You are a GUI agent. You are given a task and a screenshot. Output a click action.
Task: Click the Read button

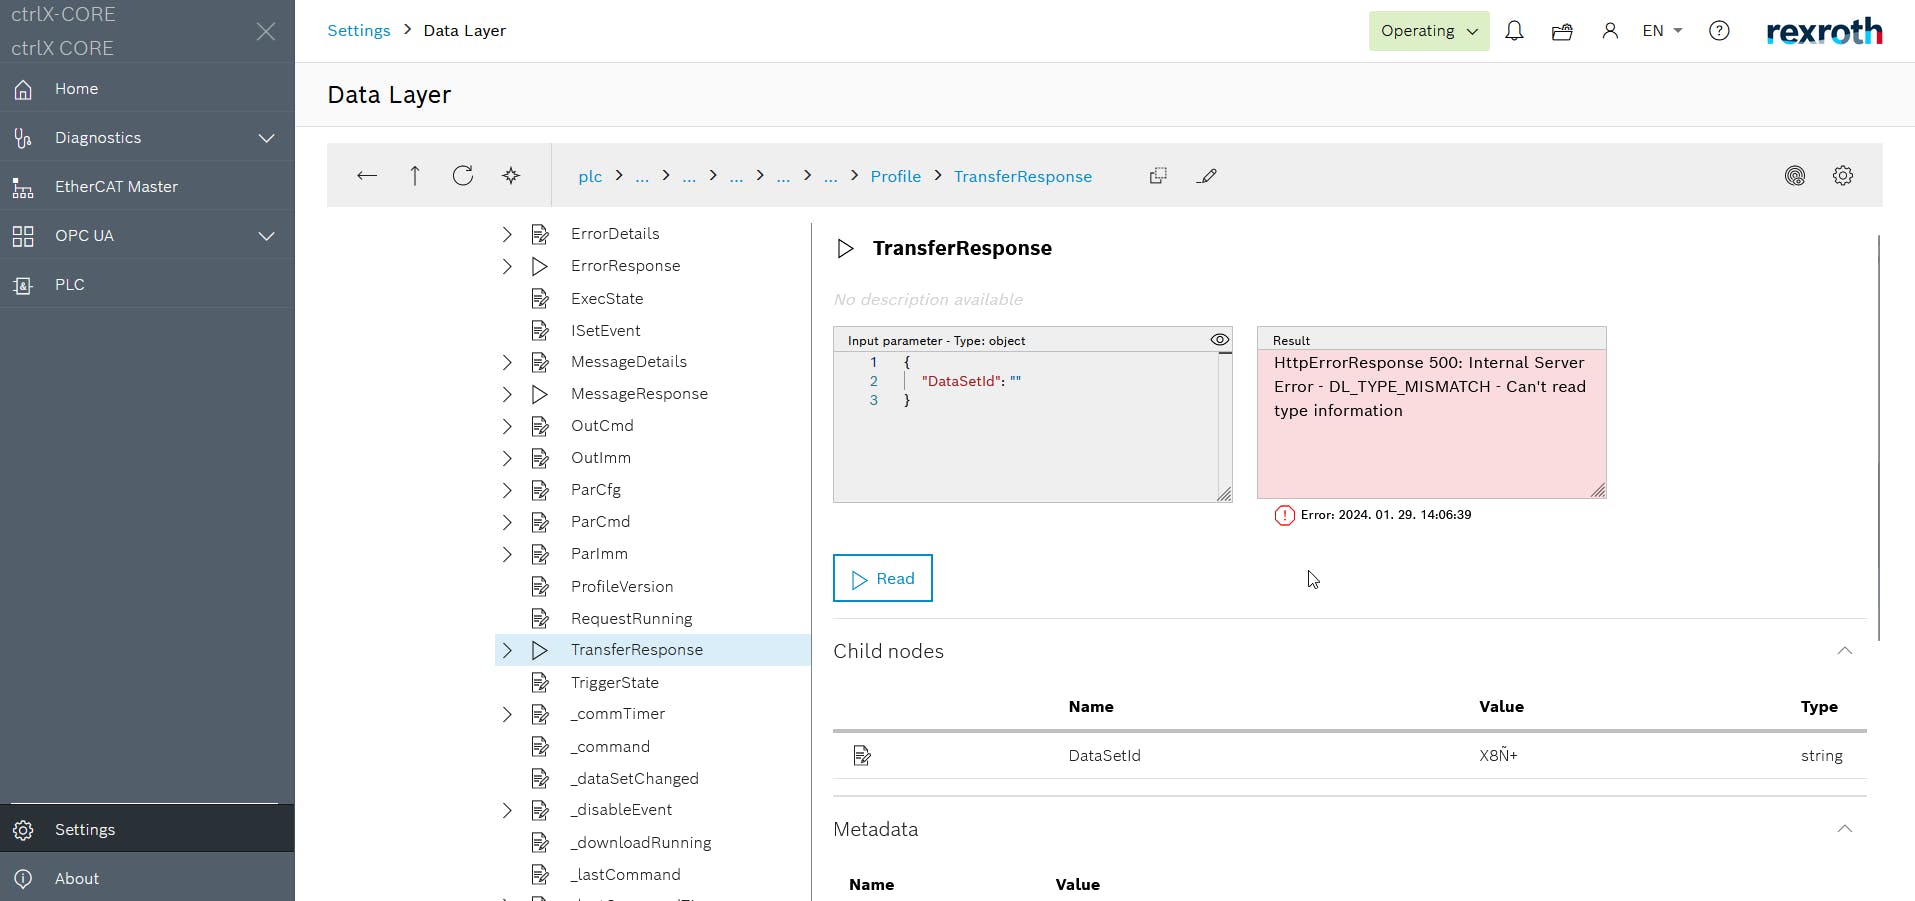click(x=883, y=578)
